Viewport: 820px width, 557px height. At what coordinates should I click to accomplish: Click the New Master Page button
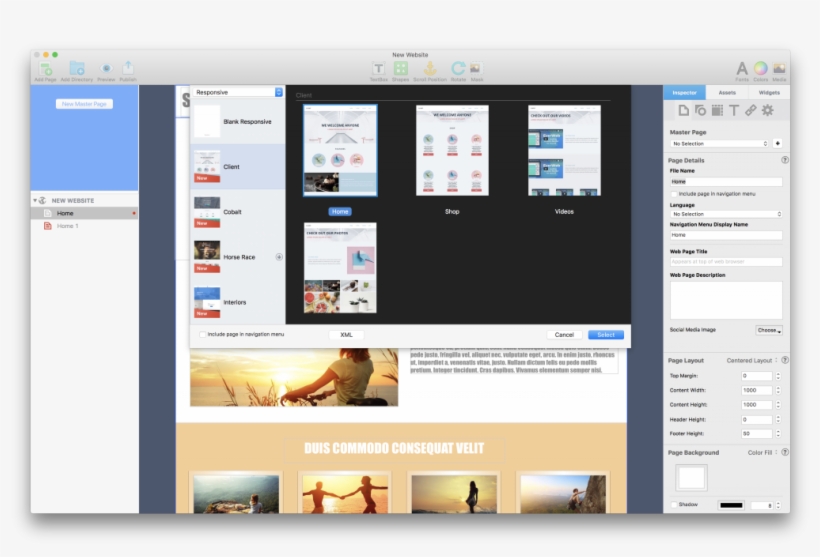[x=84, y=104]
